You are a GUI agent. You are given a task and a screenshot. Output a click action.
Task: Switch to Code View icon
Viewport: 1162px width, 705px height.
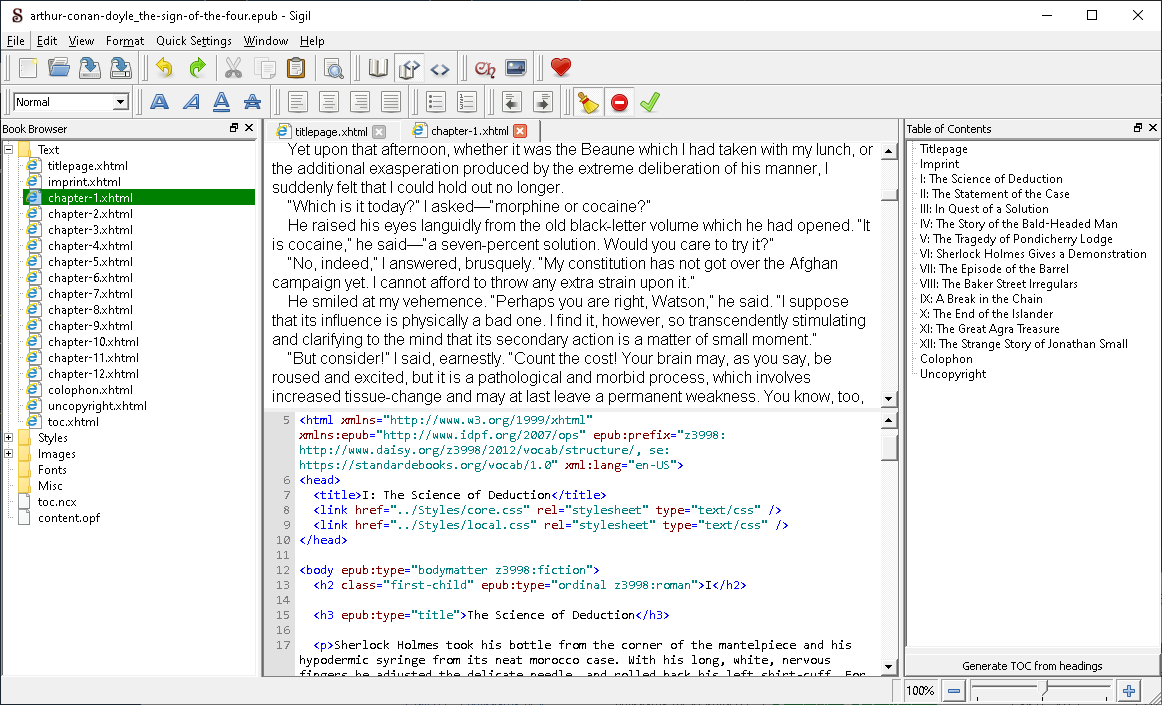pyautogui.click(x=439, y=68)
